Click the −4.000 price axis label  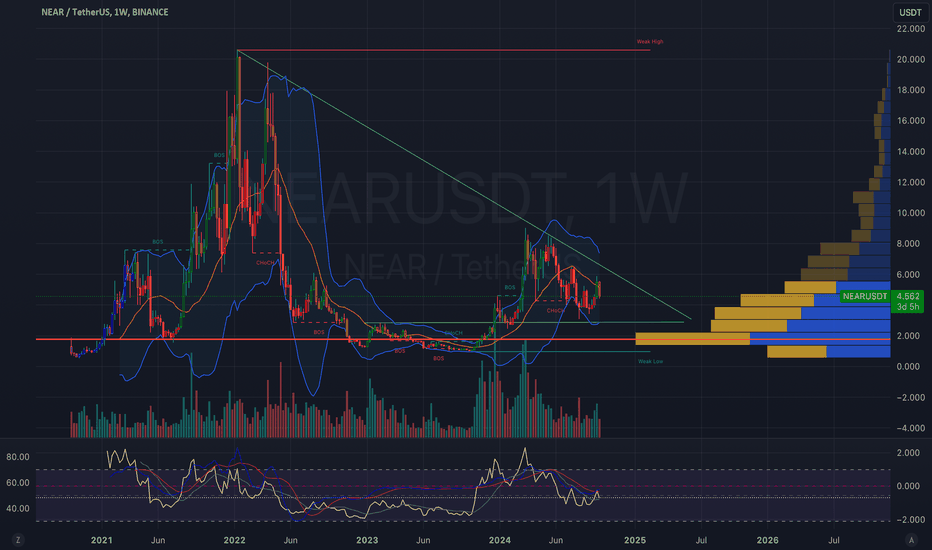911,428
